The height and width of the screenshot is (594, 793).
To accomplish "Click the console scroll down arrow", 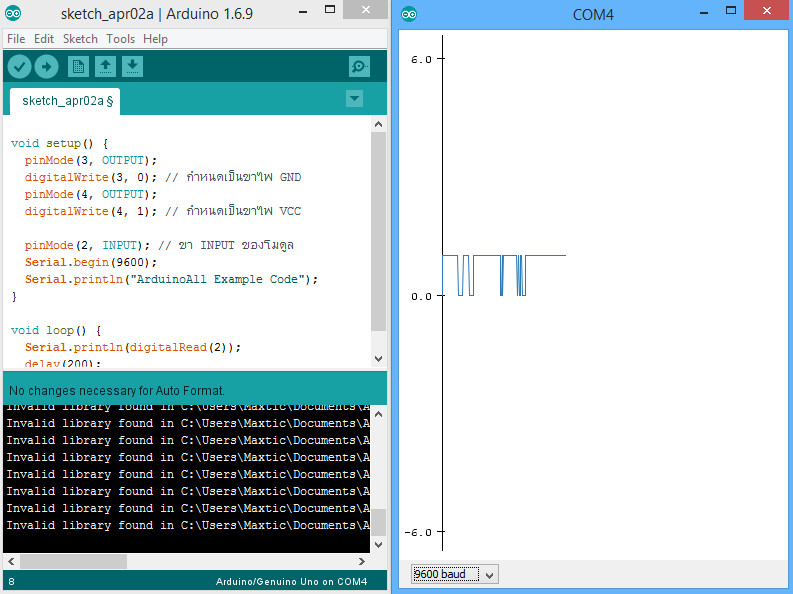I will coord(378,544).
